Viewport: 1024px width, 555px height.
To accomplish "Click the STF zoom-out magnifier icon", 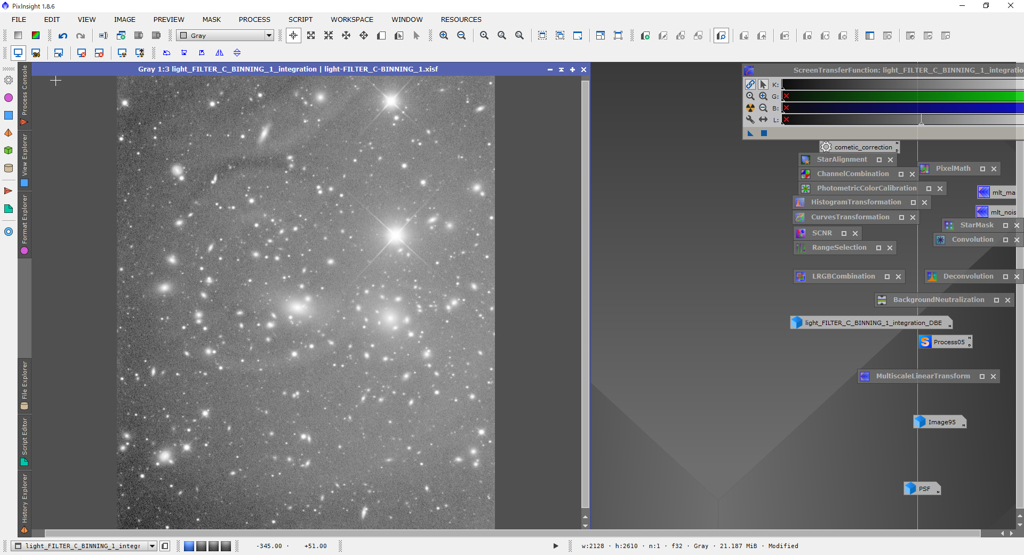I will (x=763, y=108).
